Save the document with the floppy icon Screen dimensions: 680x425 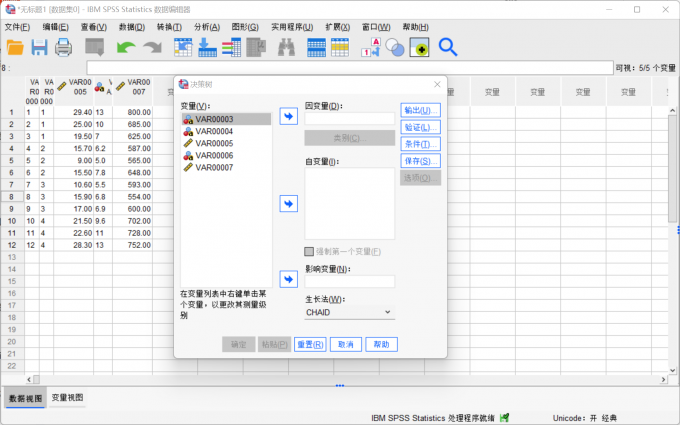coord(39,47)
